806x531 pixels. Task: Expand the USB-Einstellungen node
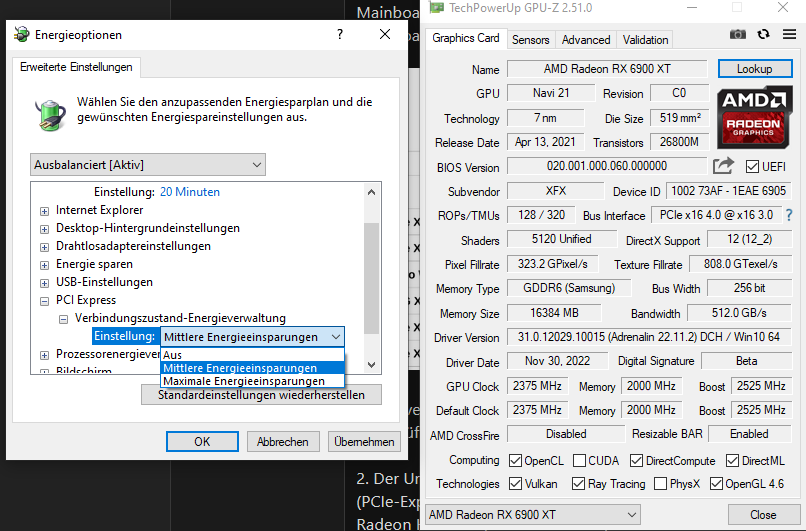(45, 283)
